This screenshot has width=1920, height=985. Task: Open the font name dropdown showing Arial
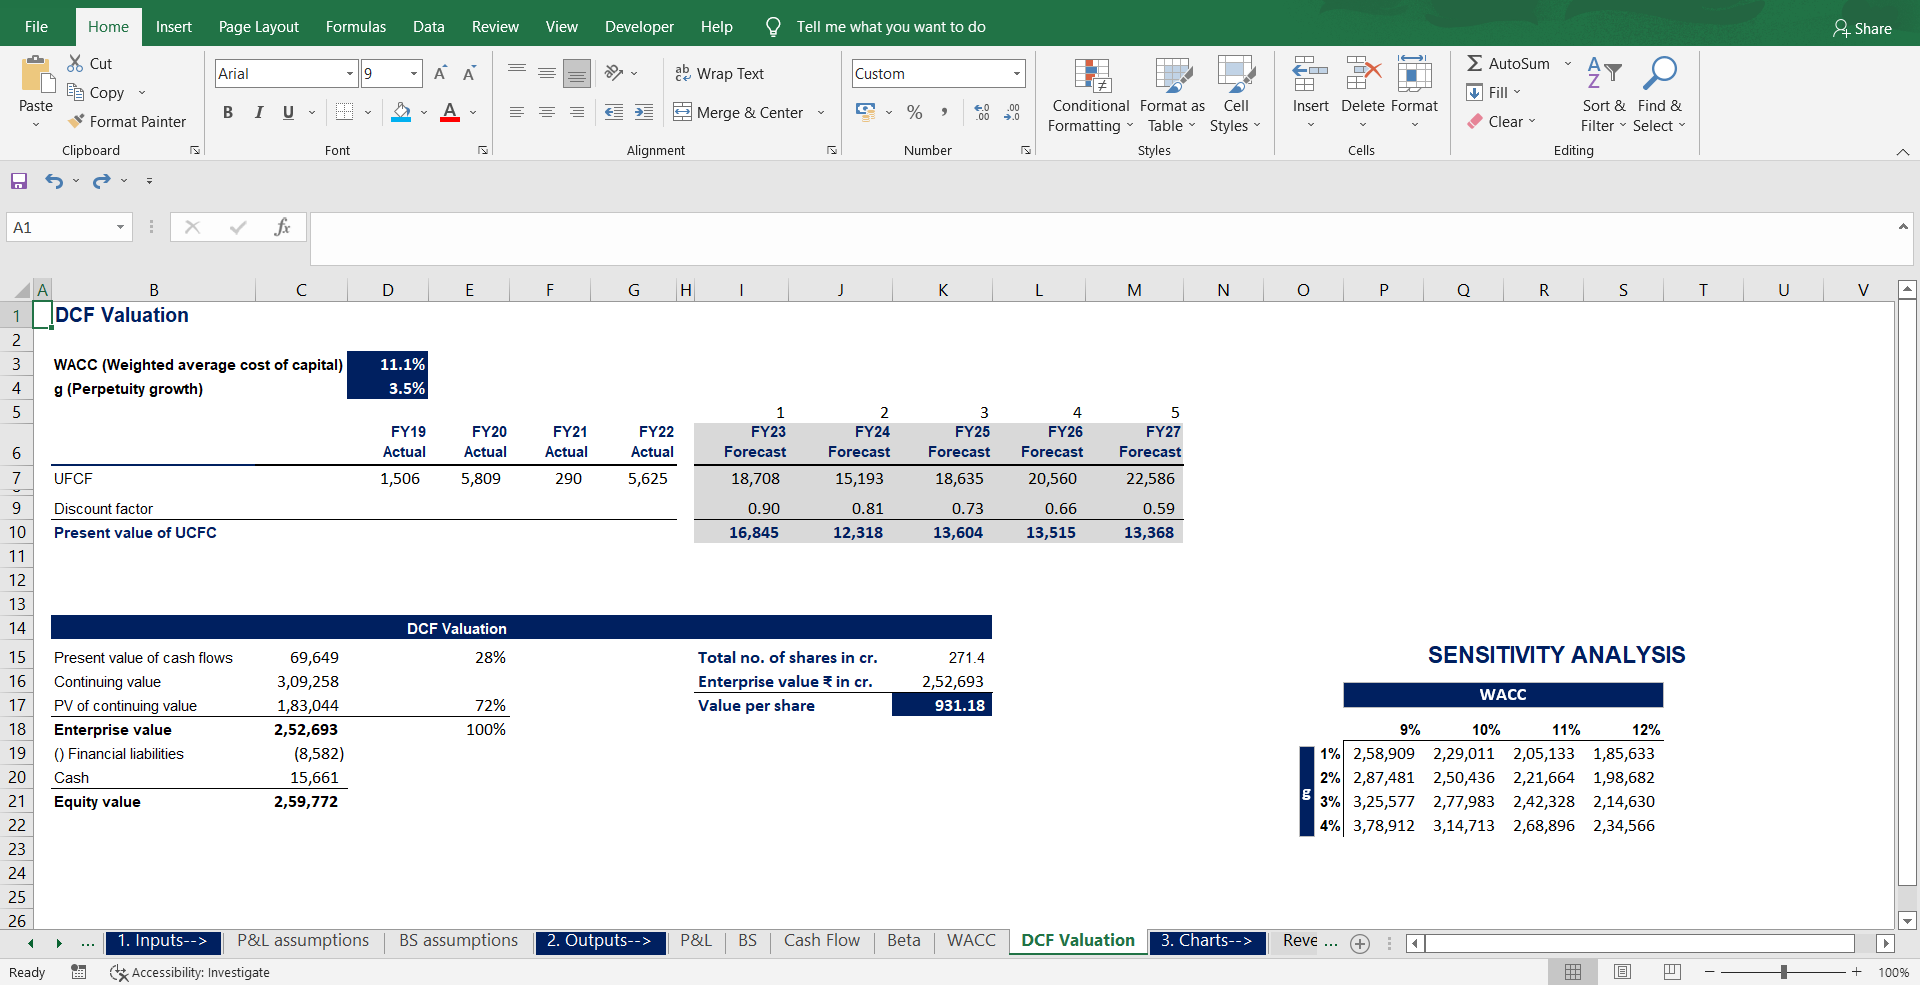(350, 73)
